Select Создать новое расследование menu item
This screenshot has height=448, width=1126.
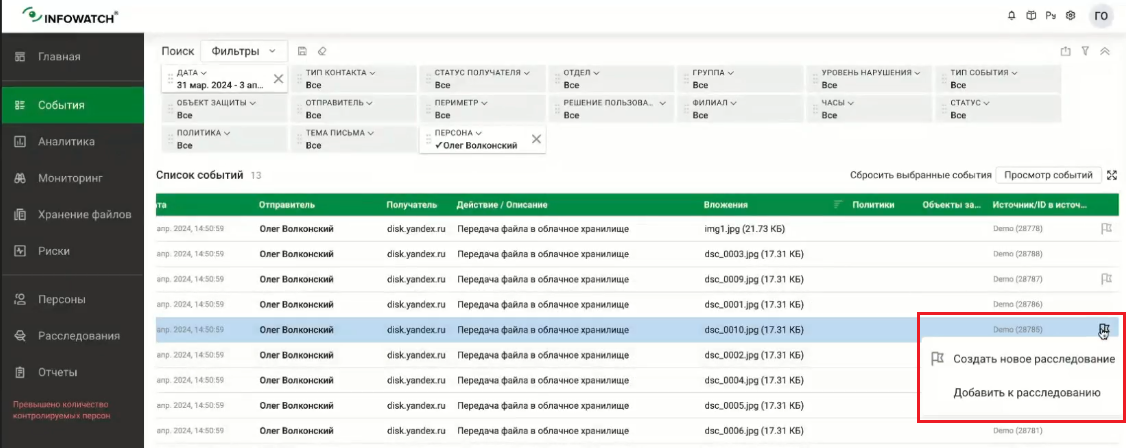click(x=1033, y=358)
